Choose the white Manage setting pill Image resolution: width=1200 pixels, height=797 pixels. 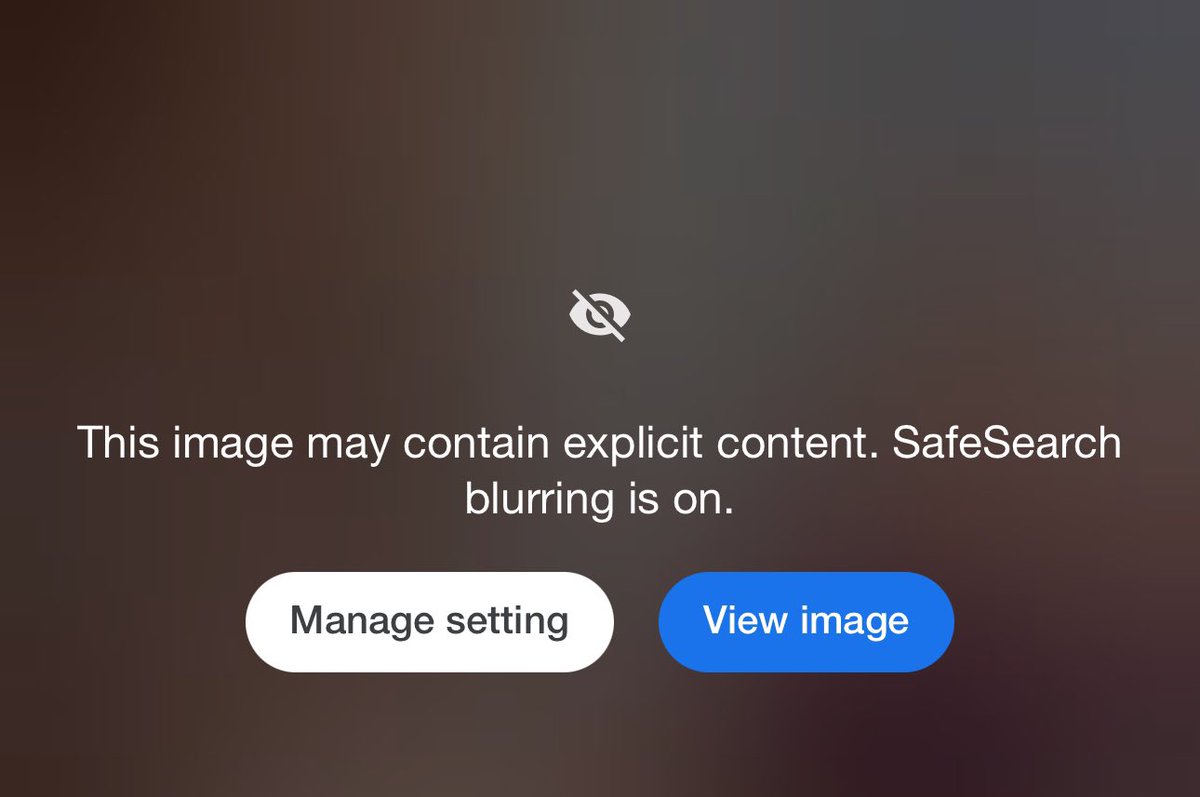click(429, 621)
